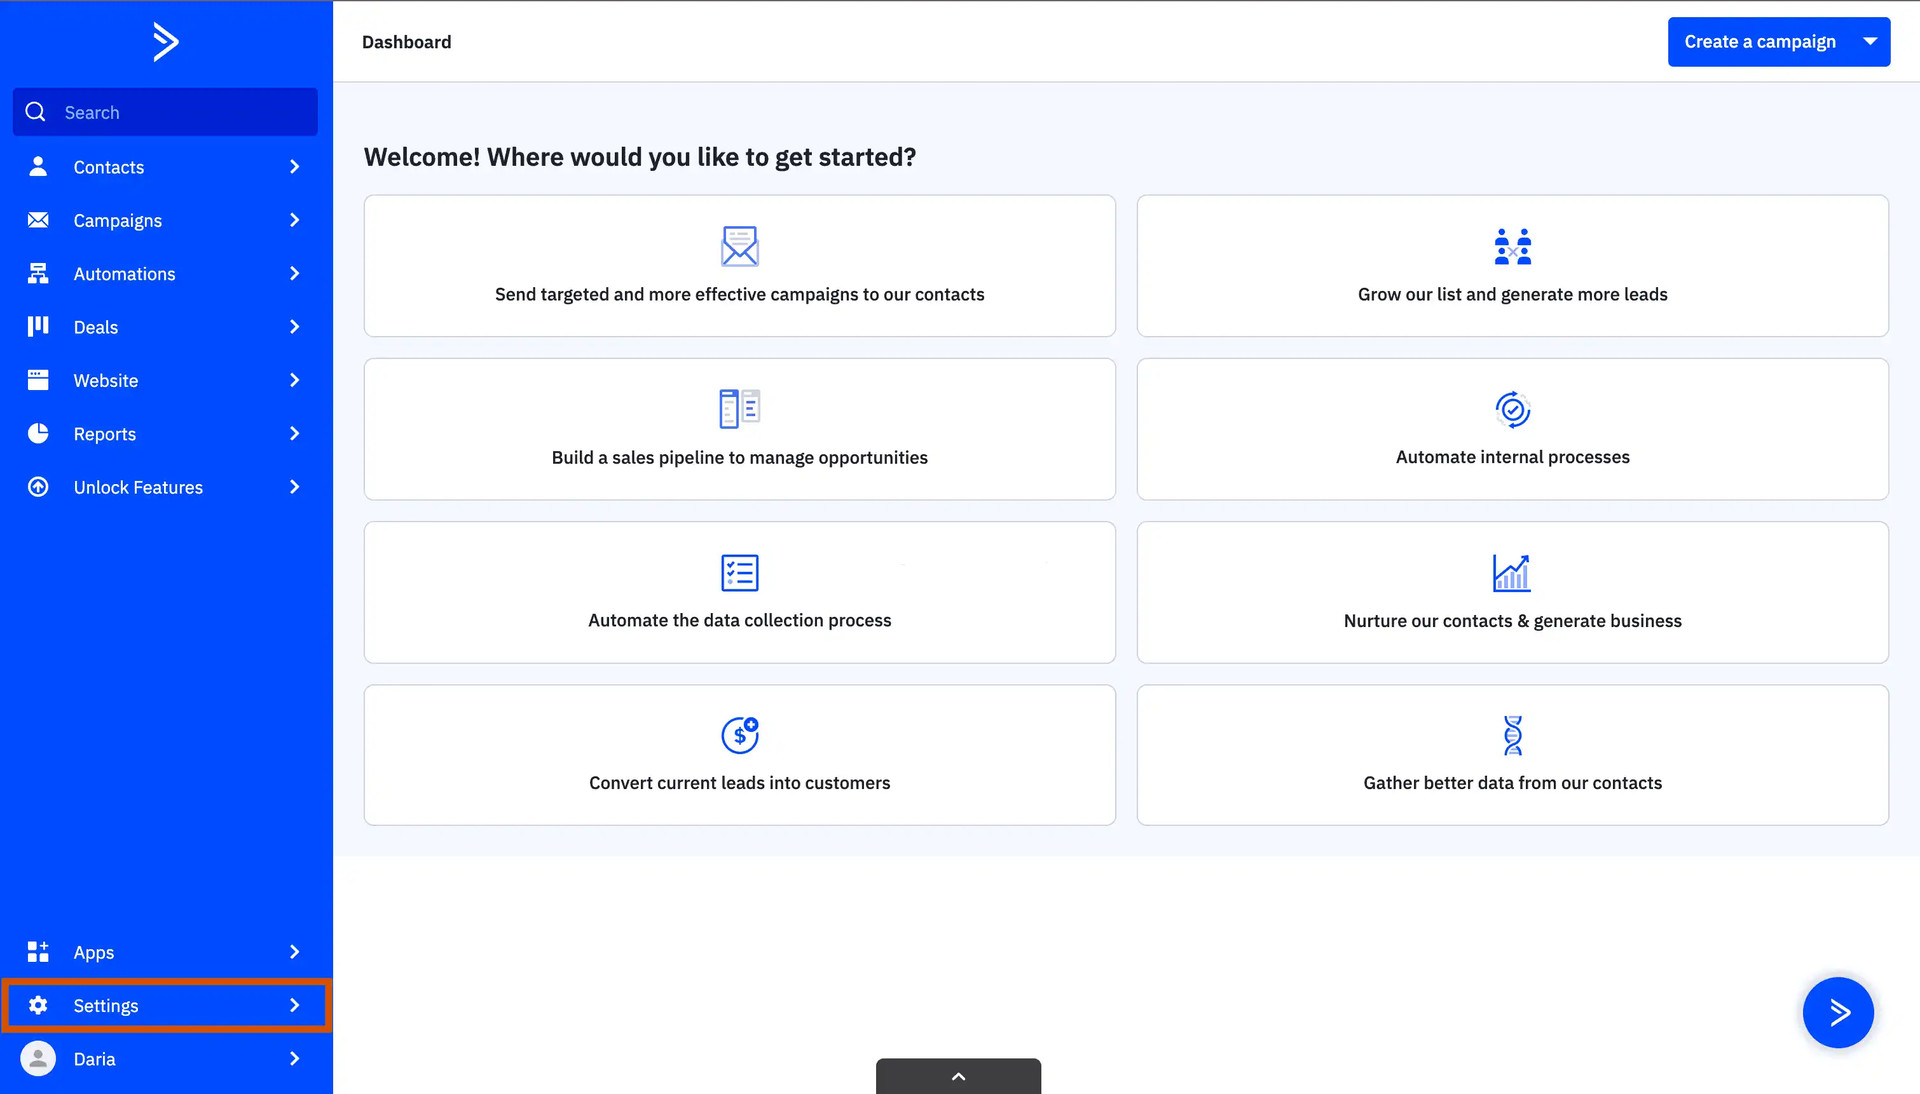Expand the Reports sidebar chevron
The height and width of the screenshot is (1094, 1920).
click(294, 433)
